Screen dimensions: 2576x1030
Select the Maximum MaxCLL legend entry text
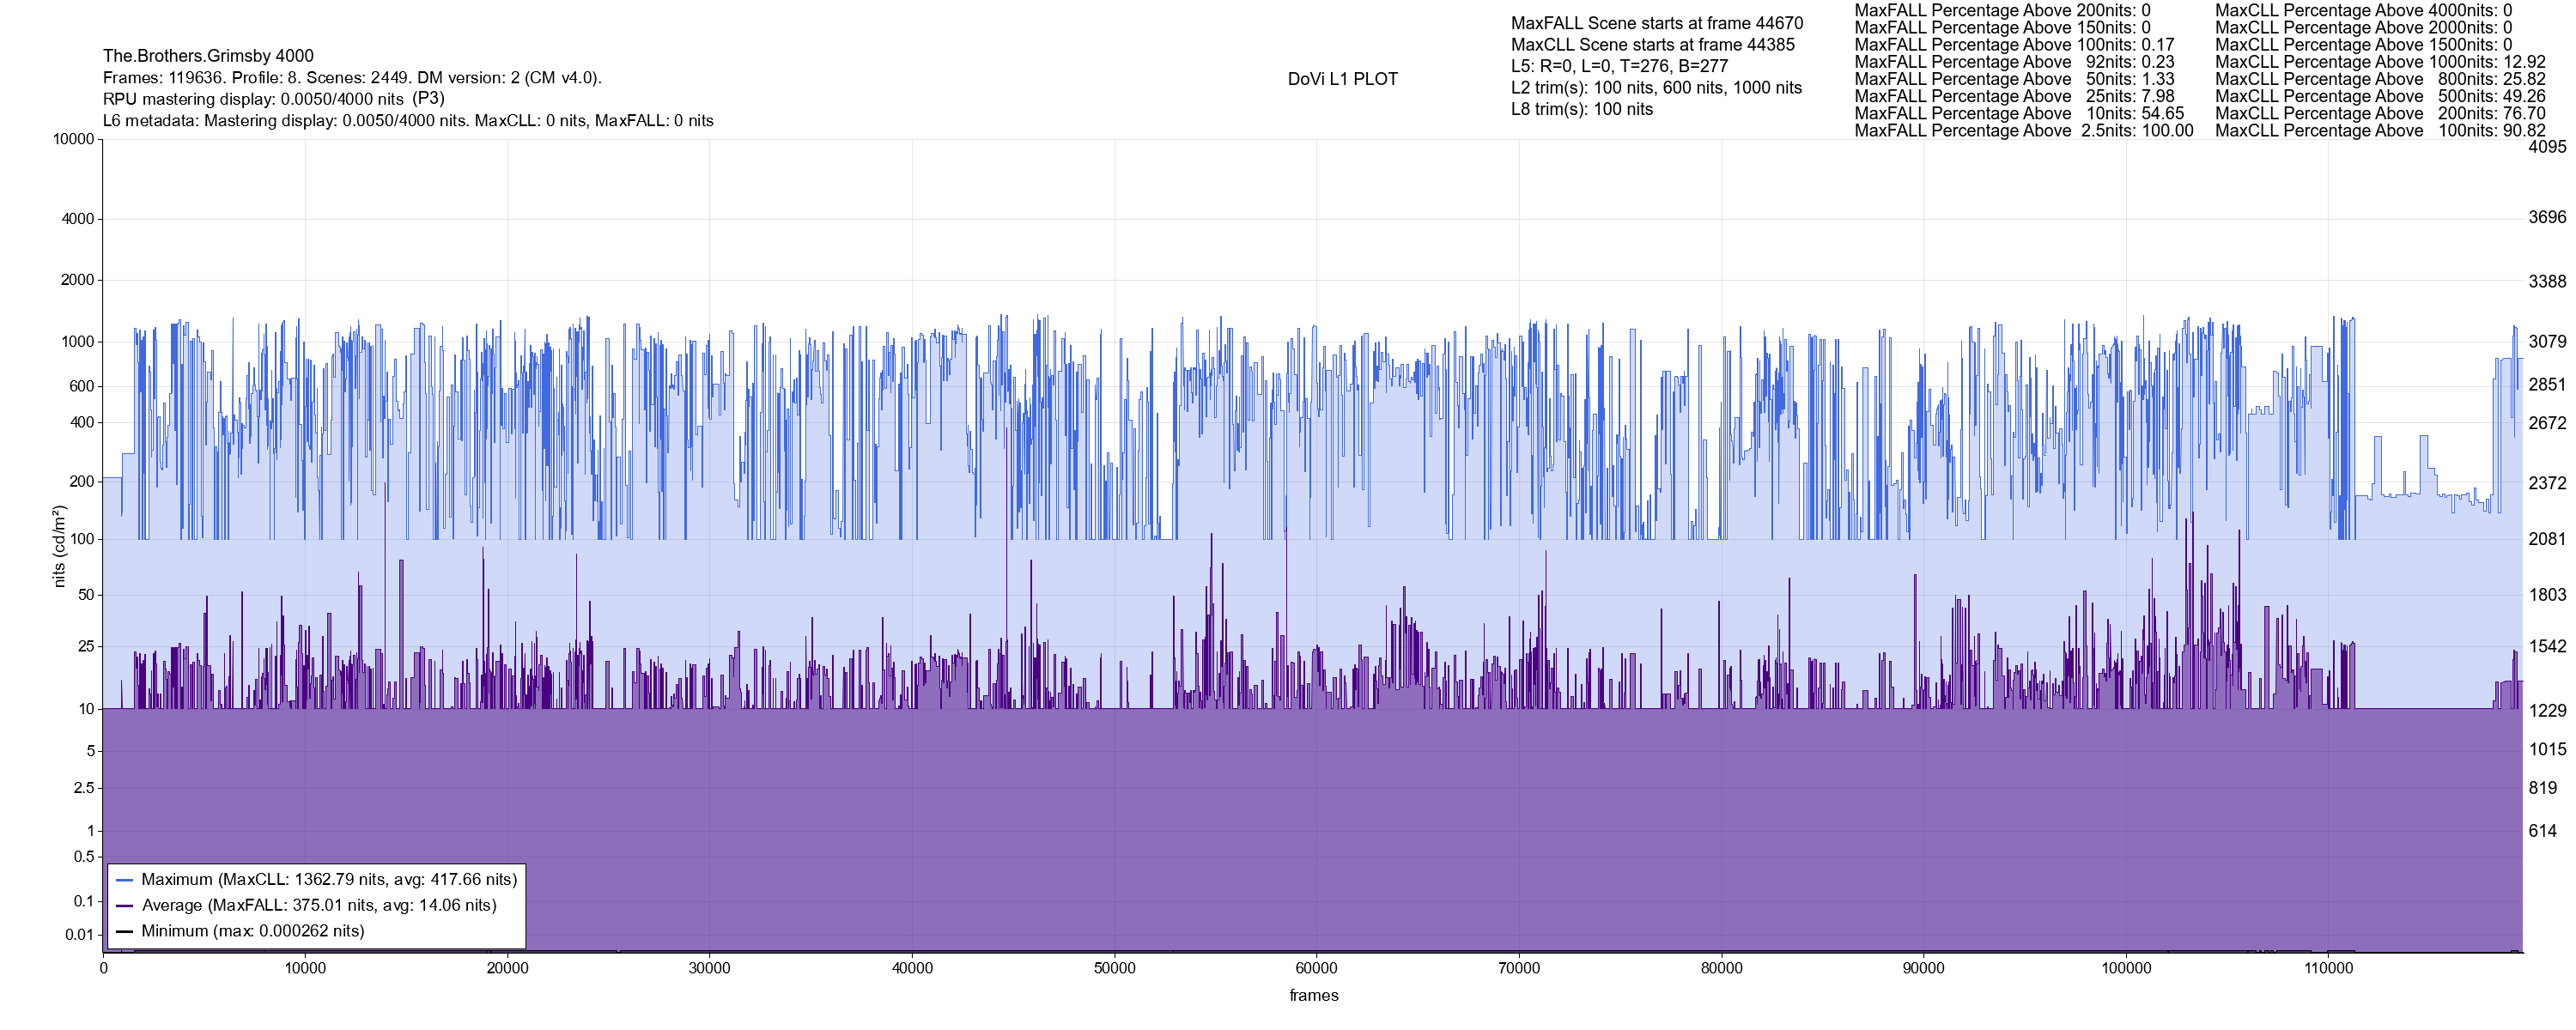pyautogui.click(x=329, y=880)
